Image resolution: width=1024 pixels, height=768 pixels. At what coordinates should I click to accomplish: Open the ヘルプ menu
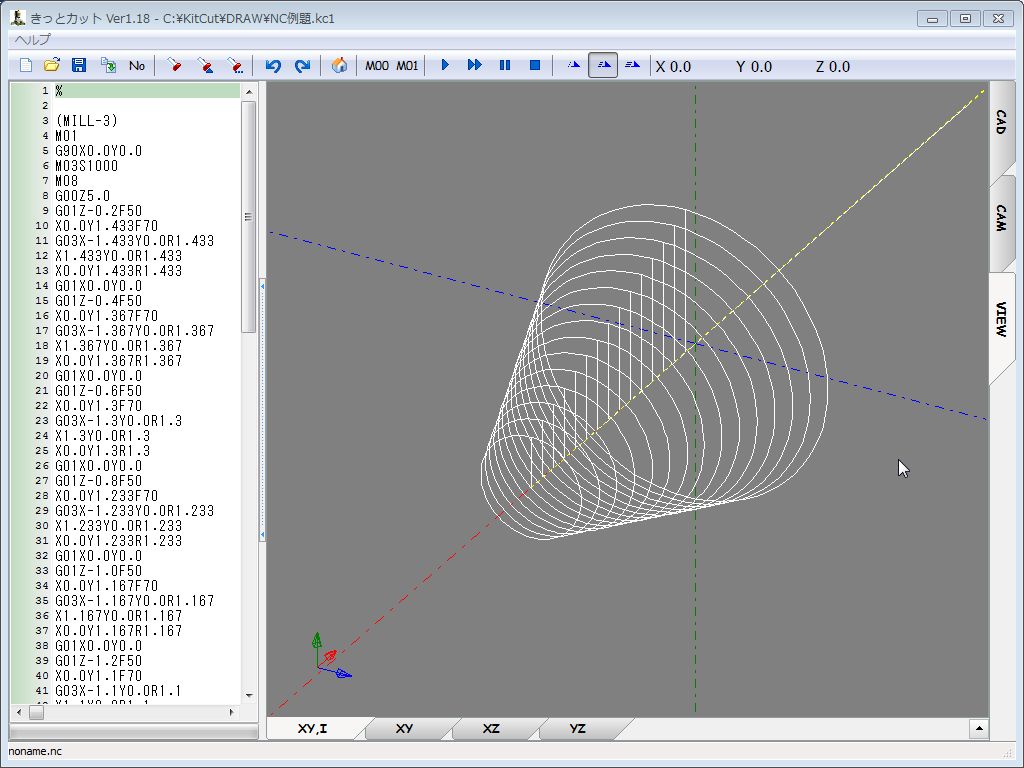(x=33, y=40)
